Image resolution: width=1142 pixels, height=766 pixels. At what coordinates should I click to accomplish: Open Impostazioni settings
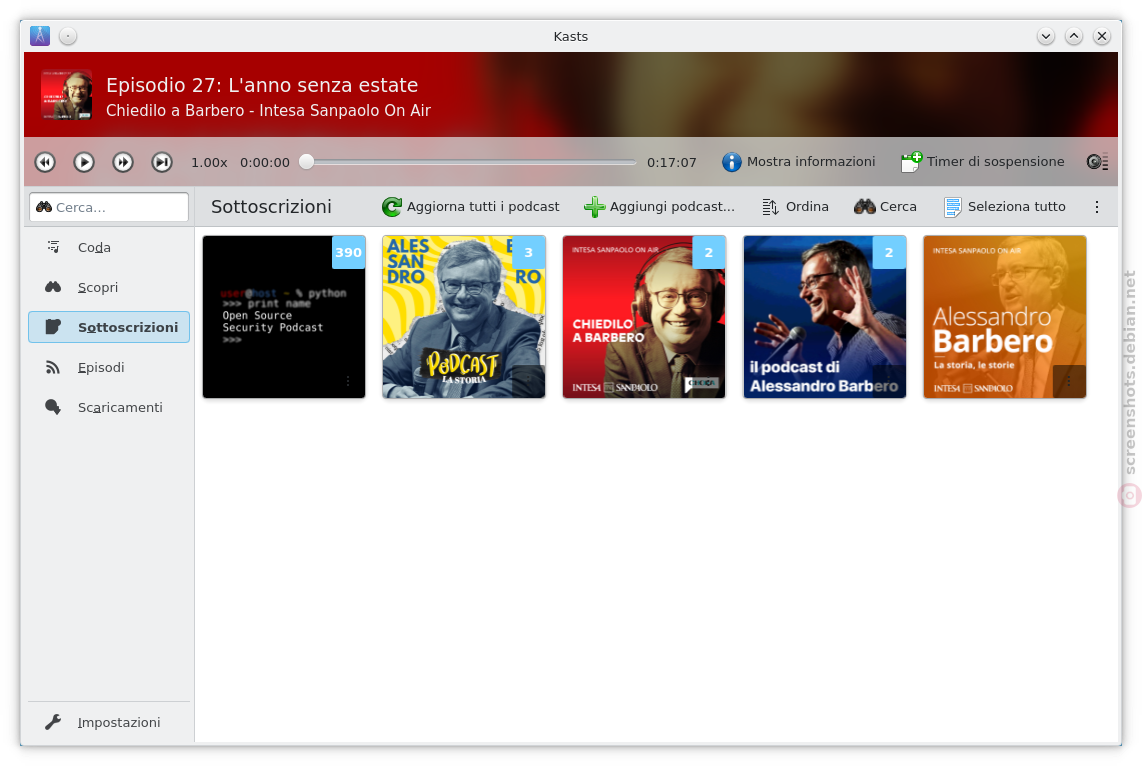click(x=109, y=722)
